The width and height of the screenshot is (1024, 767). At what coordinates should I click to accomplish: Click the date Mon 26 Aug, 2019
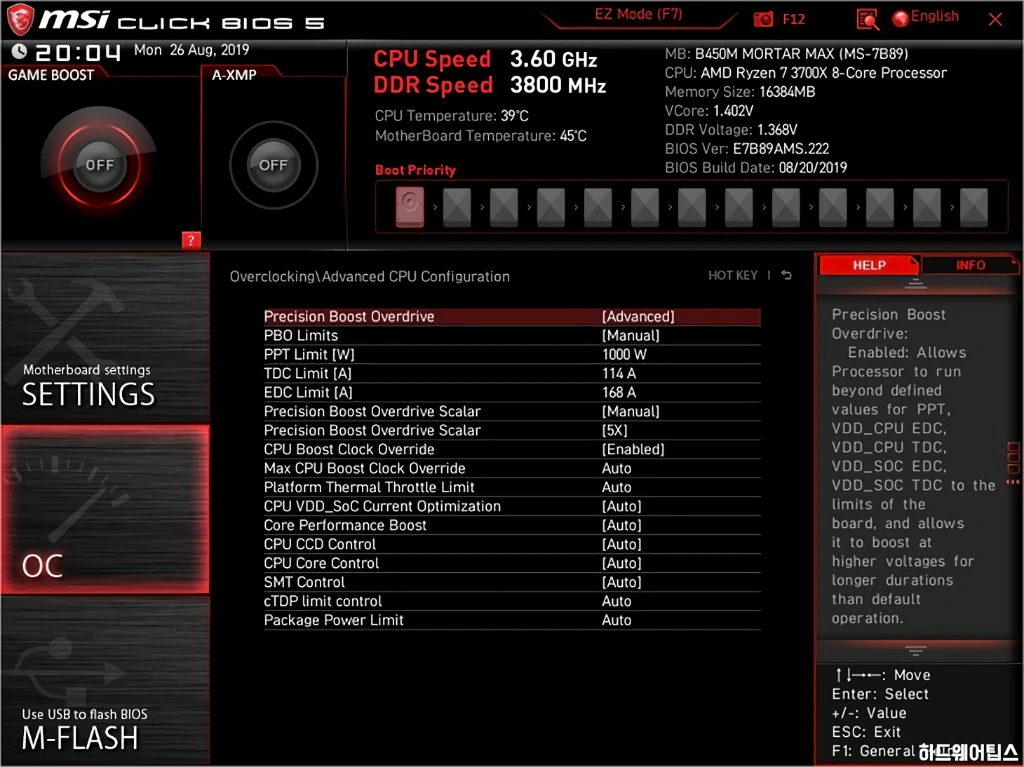point(191,50)
